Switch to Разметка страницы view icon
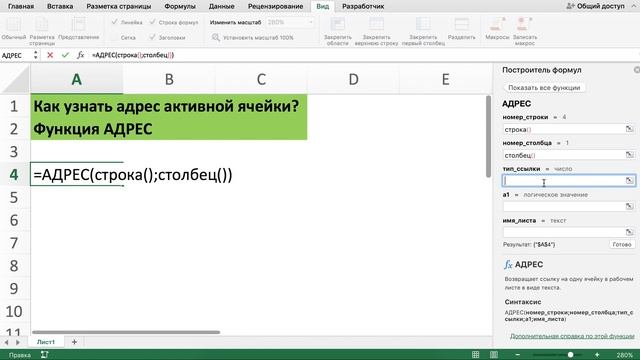The width and height of the screenshot is (640, 360). pyautogui.click(x=42, y=24)
